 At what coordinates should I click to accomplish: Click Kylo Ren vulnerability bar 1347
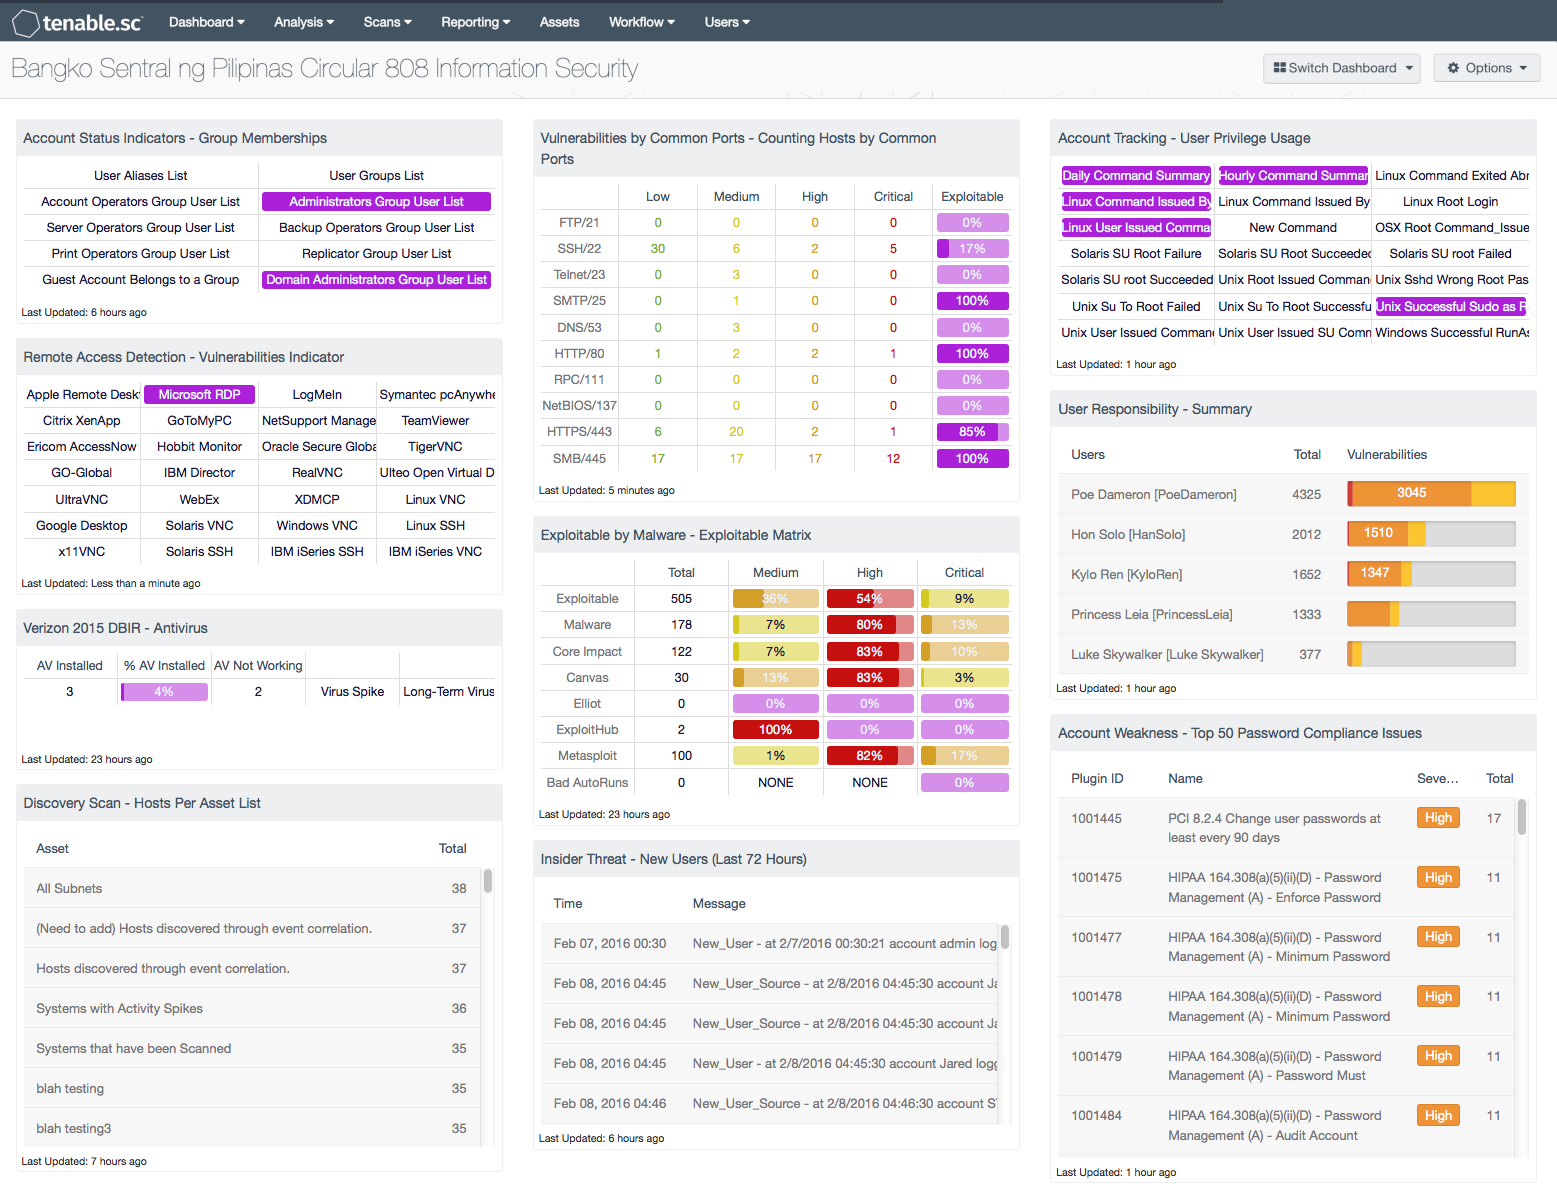1431,573
